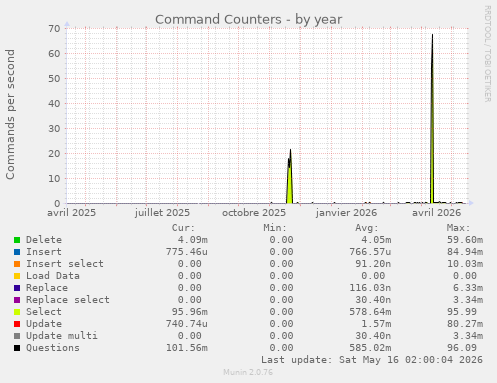Click the 'avril 2026' x-axis label
This screenshot has height=383, width=497.
[437, 213]
